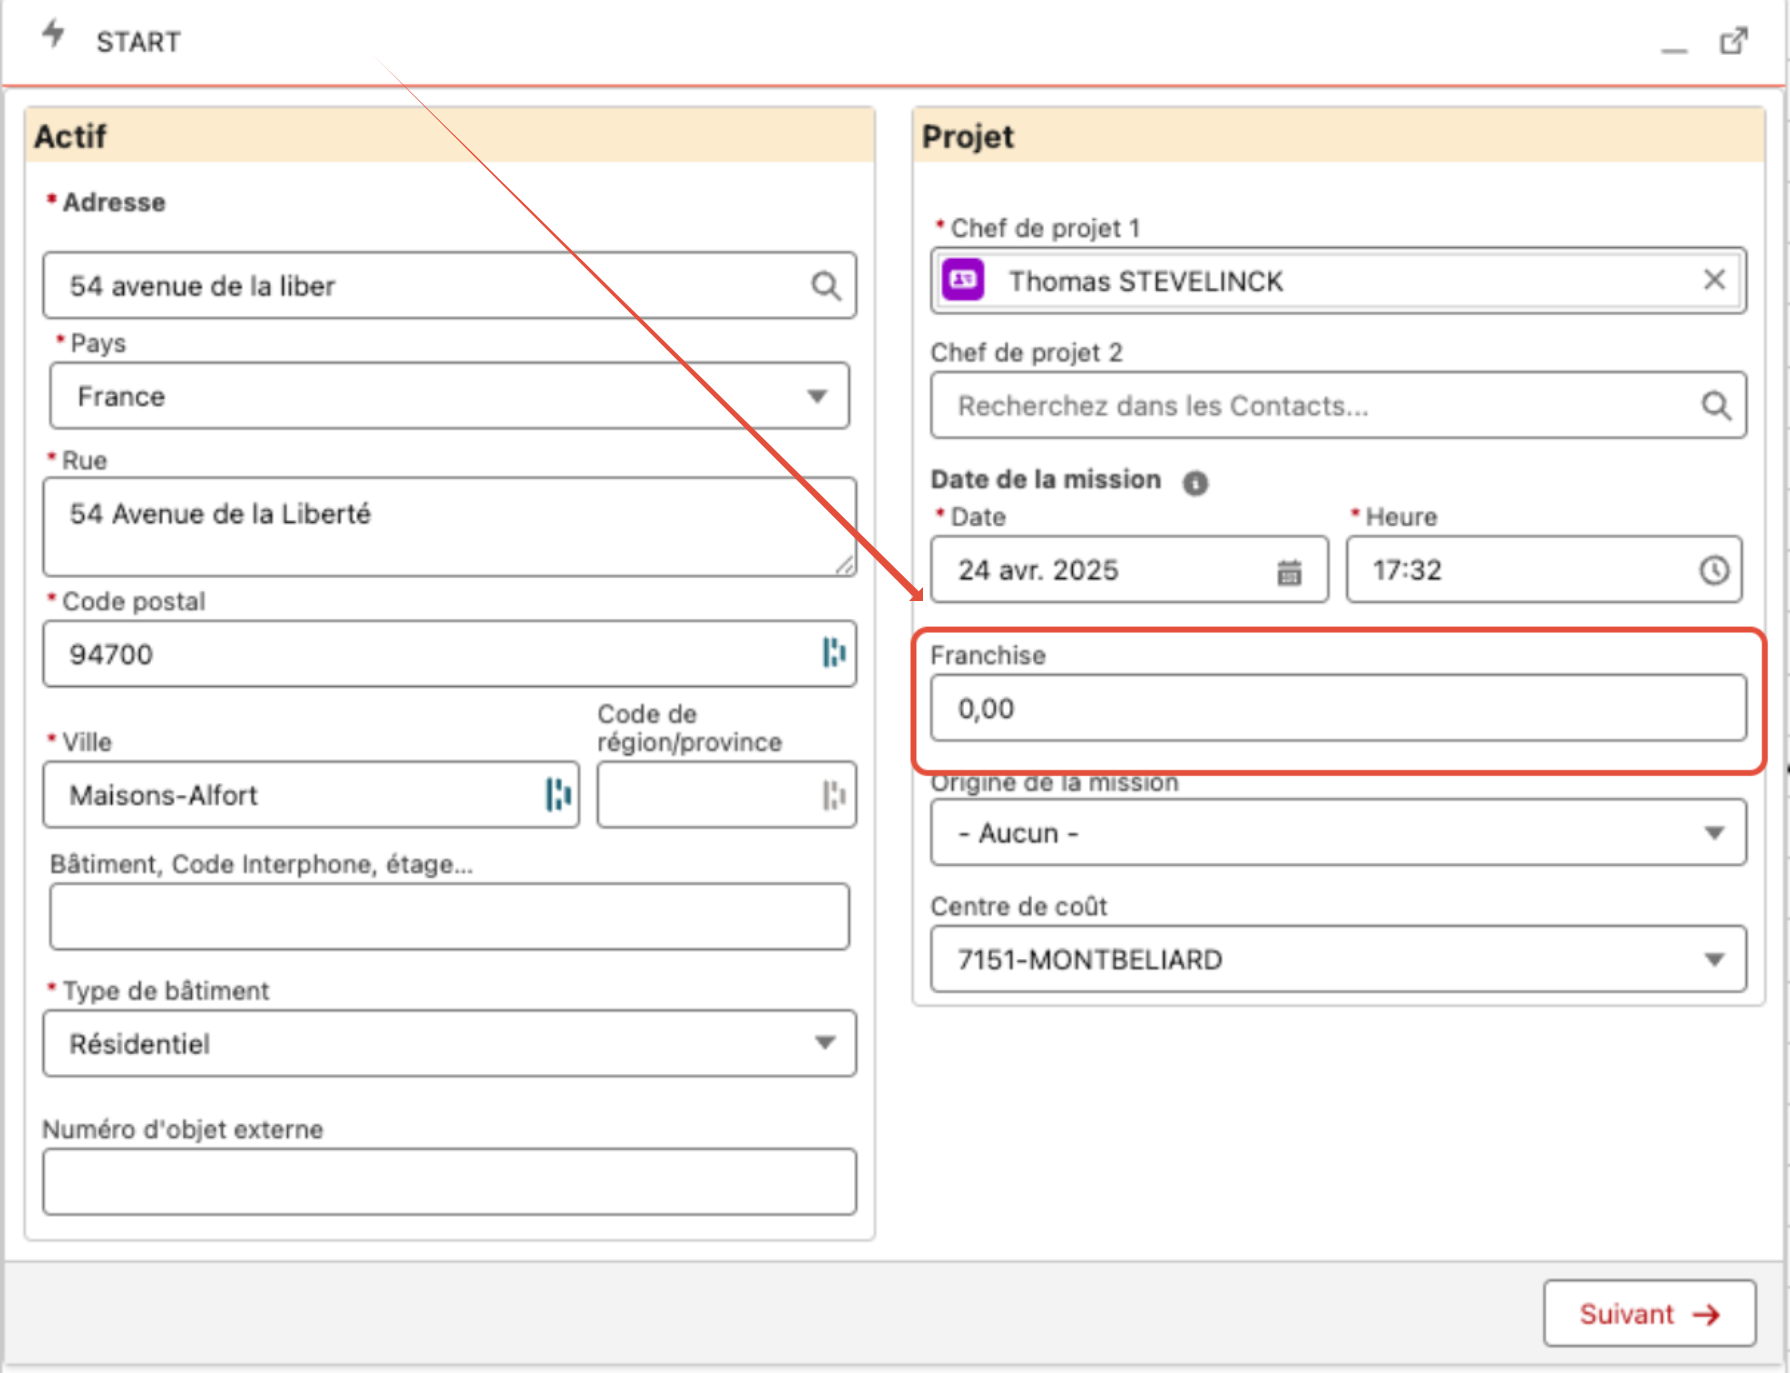Click the START title text

(138, 42)
